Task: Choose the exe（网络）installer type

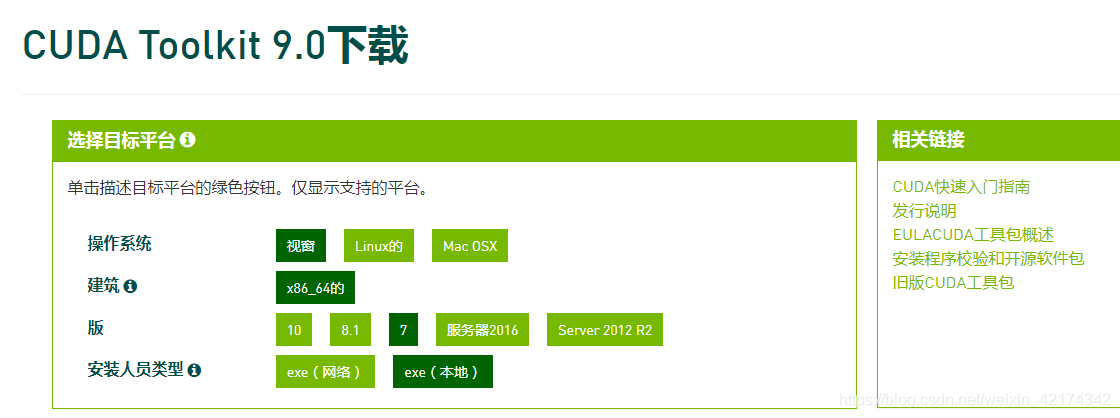Action: coord(325,372)
